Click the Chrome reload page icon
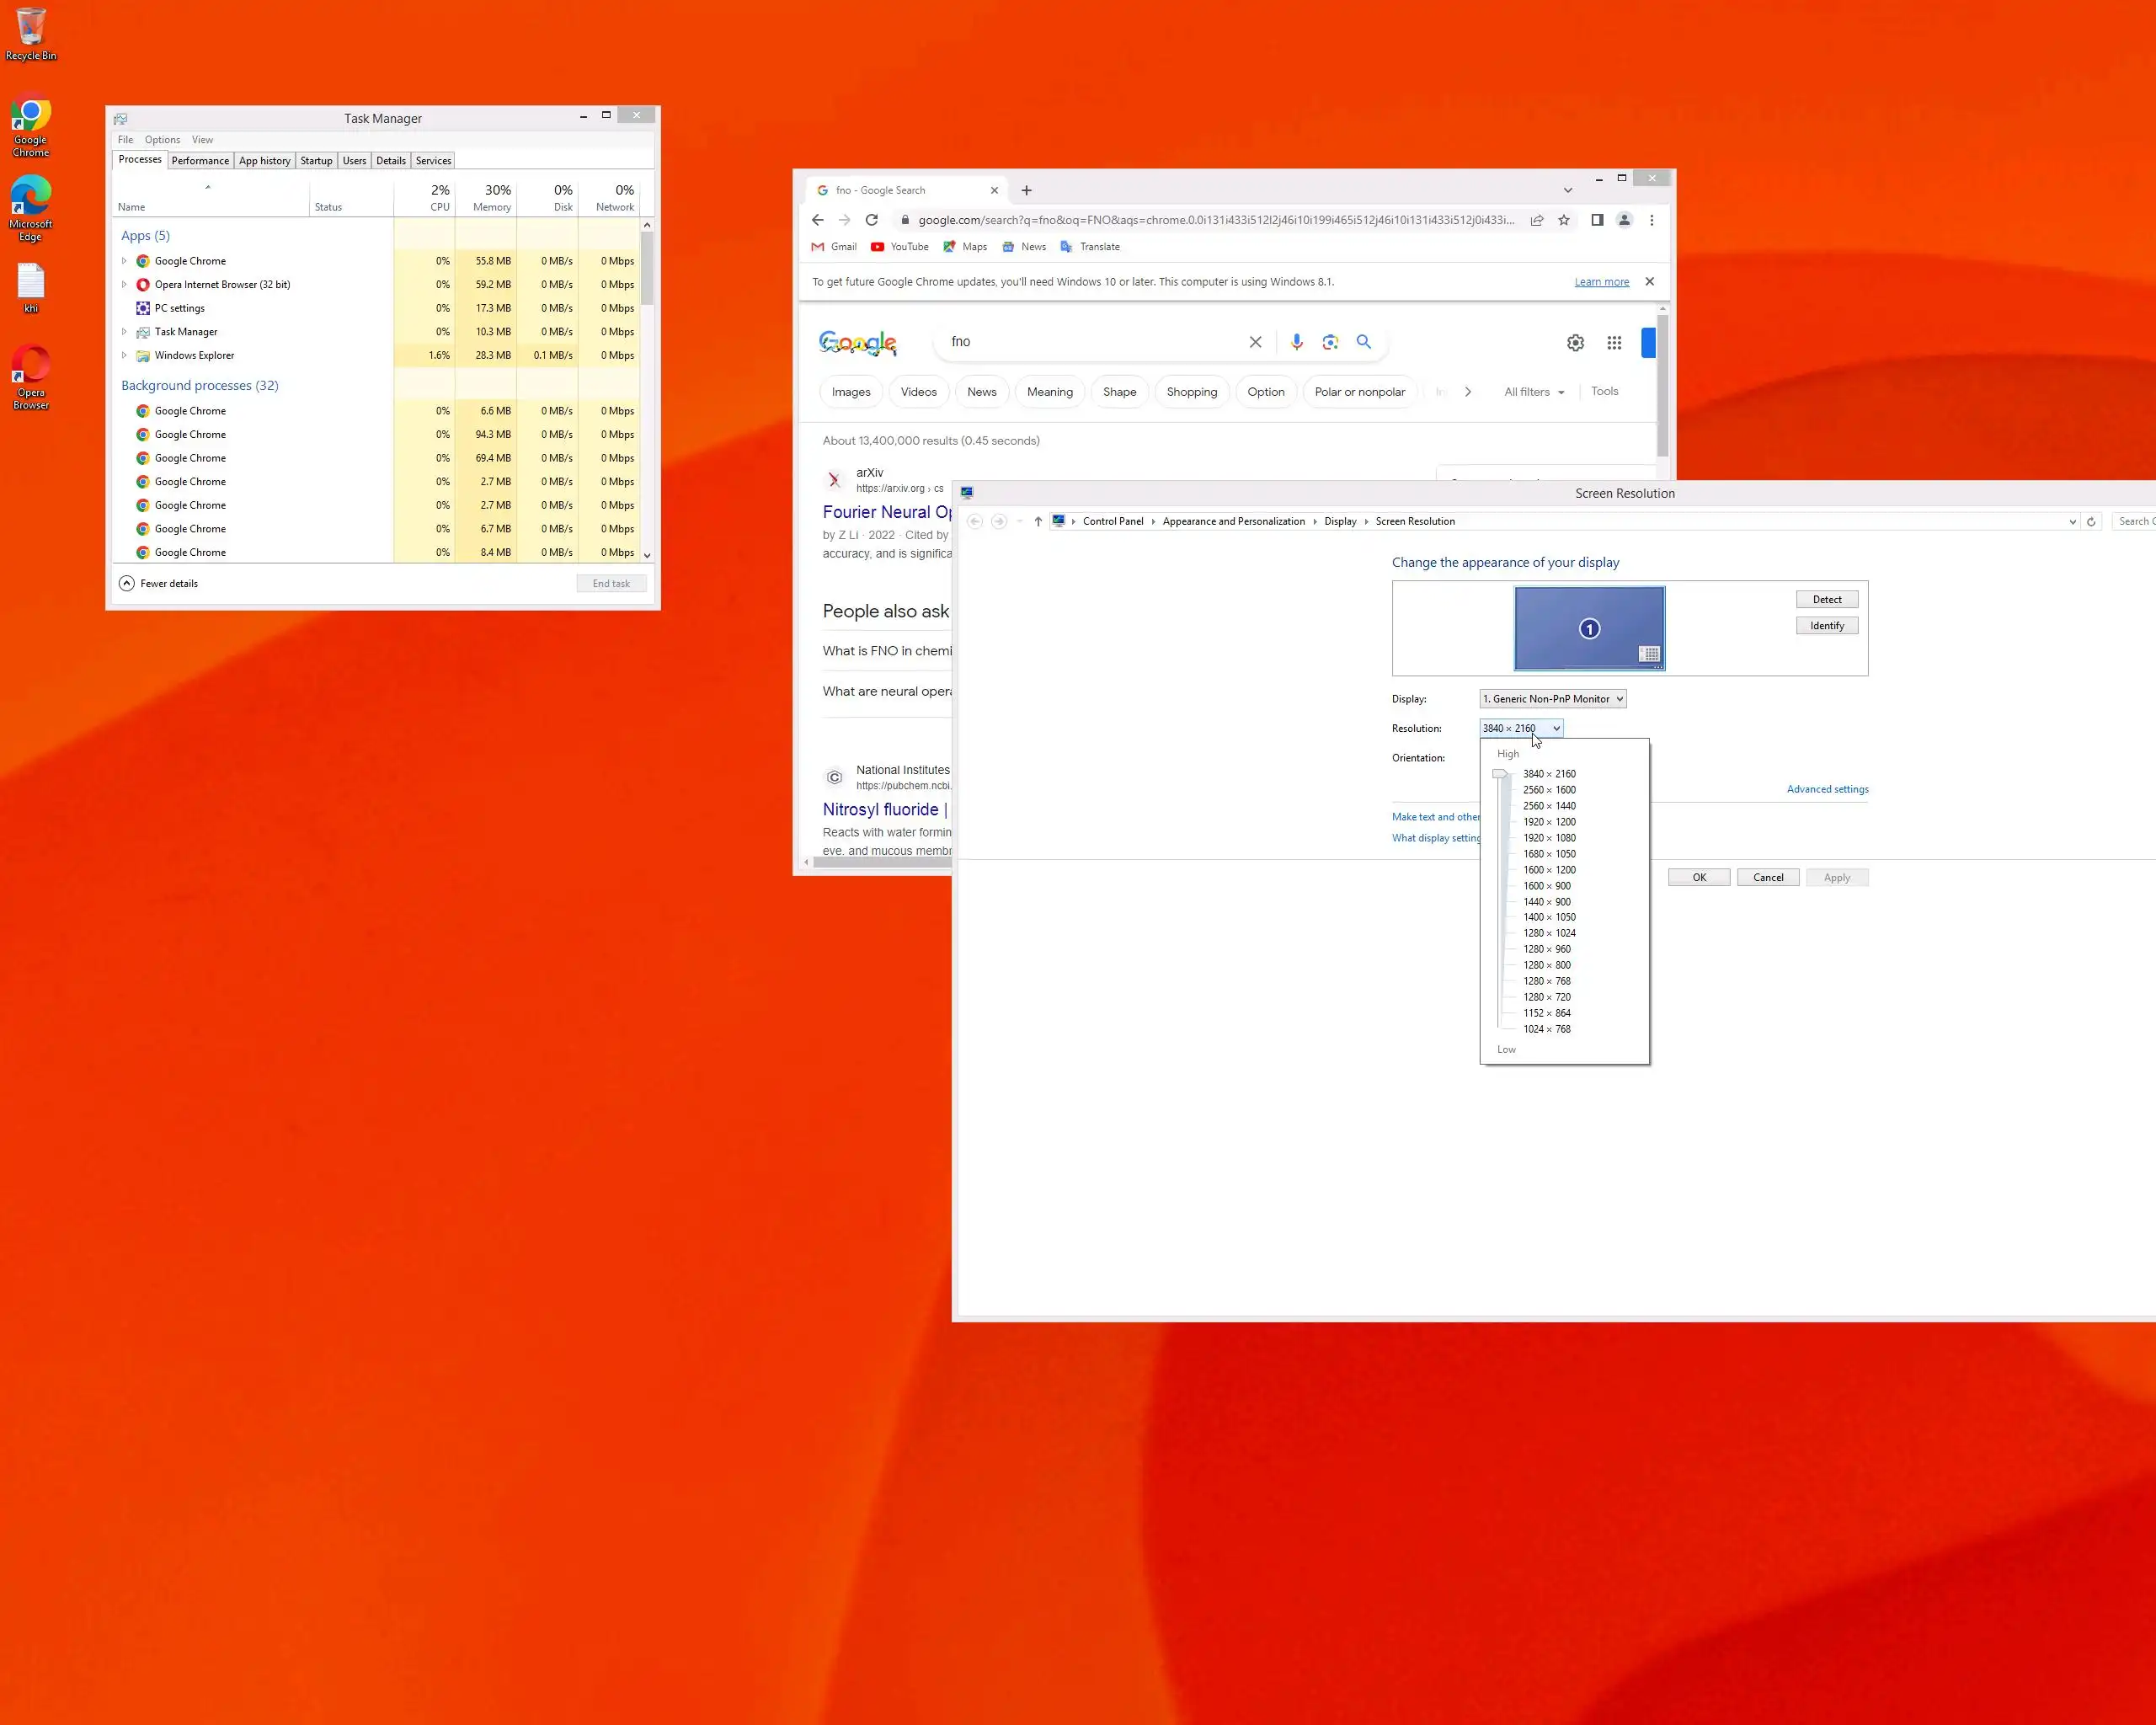Viewport: 2156px width, 1725px height. (x=871, y=220)
